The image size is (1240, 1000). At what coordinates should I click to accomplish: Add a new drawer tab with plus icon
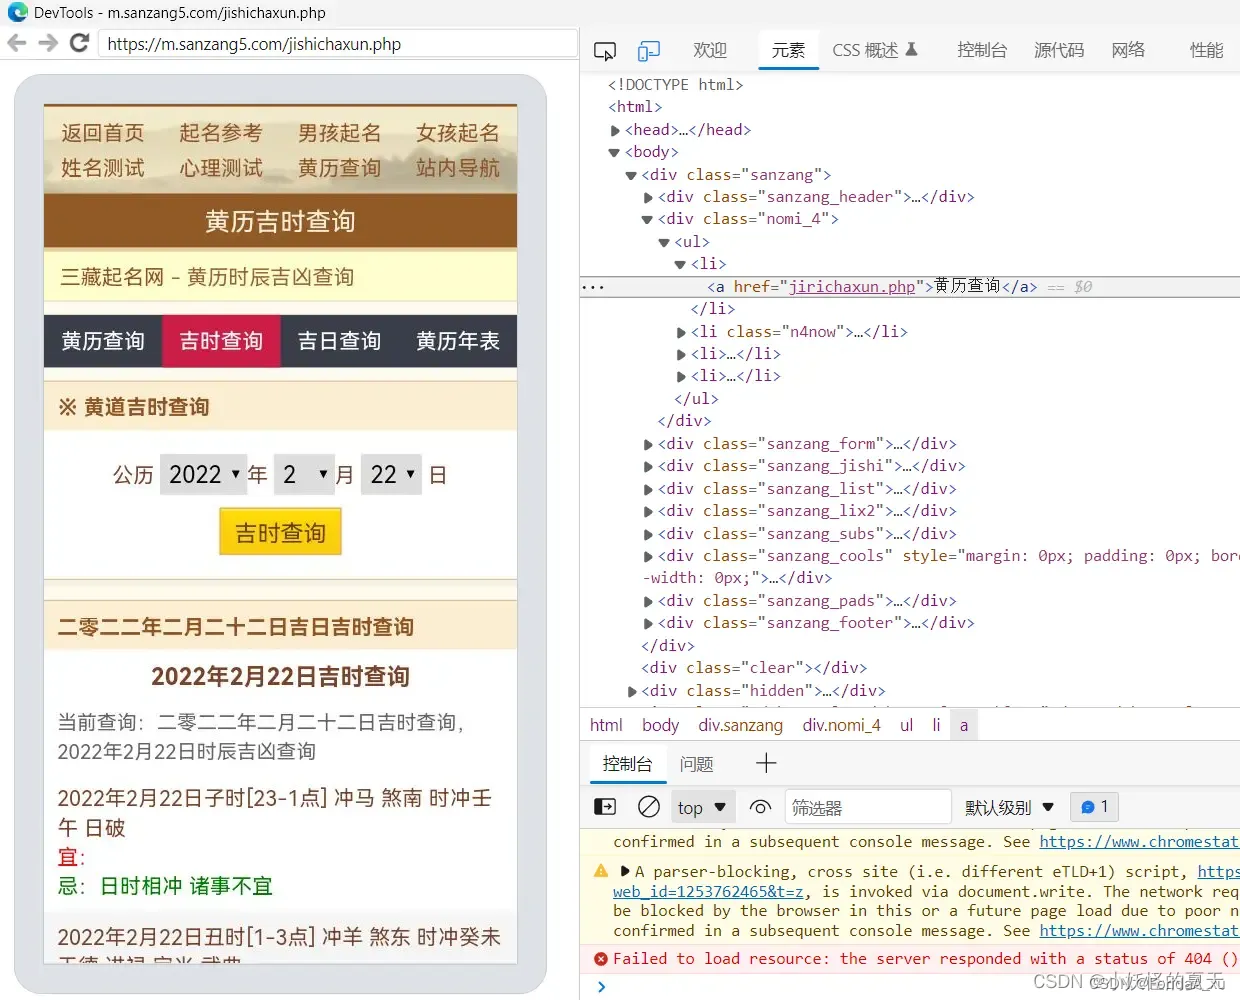pos(766,764)
